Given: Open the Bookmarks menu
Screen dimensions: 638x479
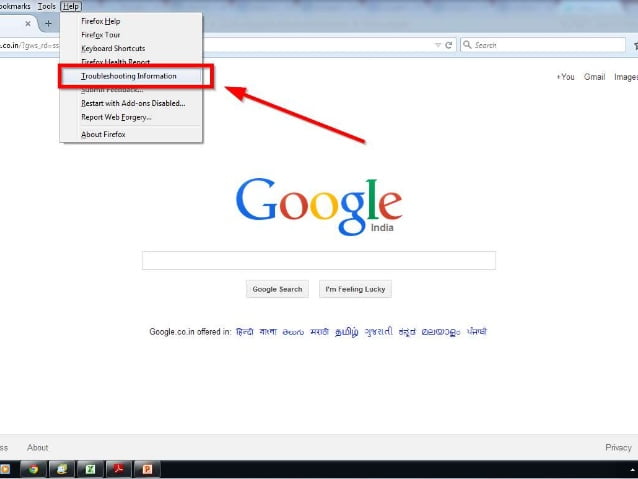Looking at the screenshot, I should coord(15,6).
